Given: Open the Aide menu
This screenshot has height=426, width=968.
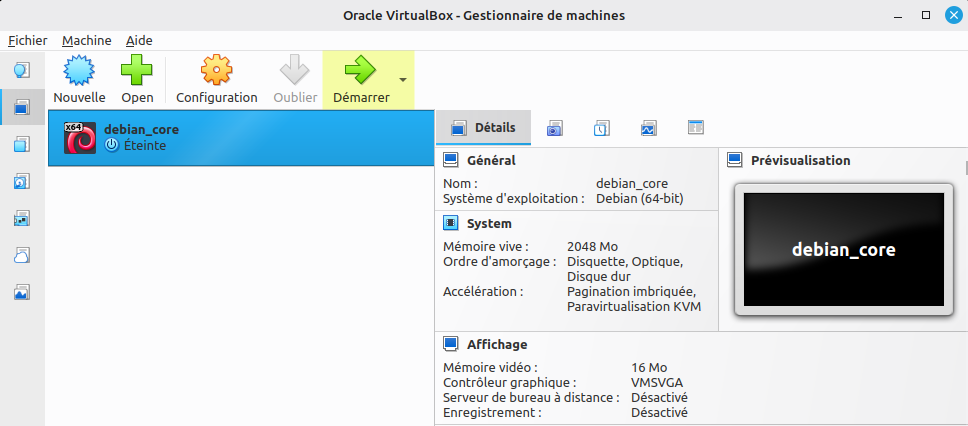Looking at the screenshot, I should pos(139,40).
